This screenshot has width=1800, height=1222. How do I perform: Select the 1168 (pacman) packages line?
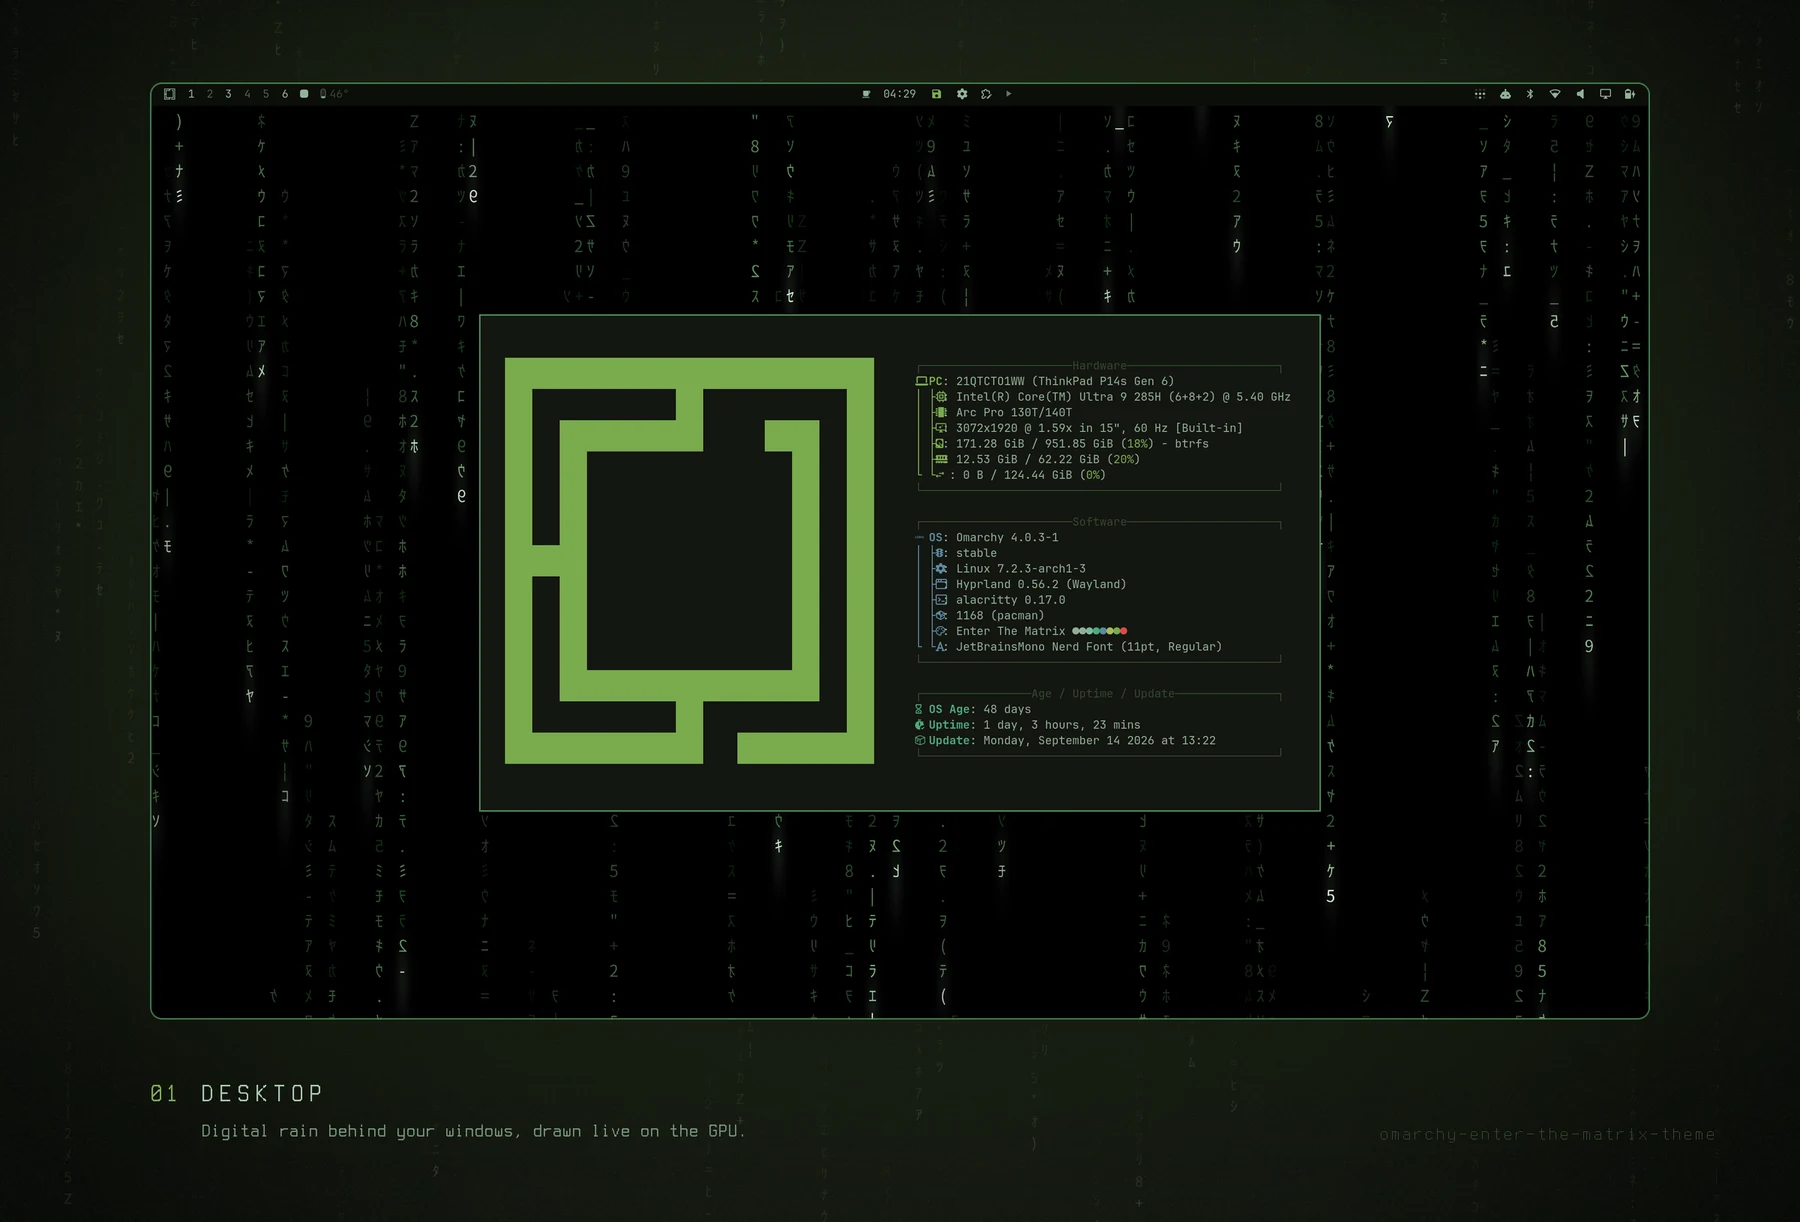point(989,616)
